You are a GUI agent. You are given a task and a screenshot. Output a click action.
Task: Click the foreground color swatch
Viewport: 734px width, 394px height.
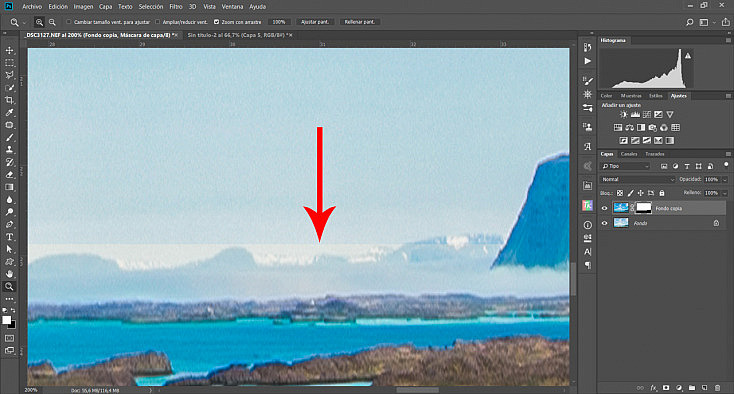pyautogui.click(x=6, y=320)
